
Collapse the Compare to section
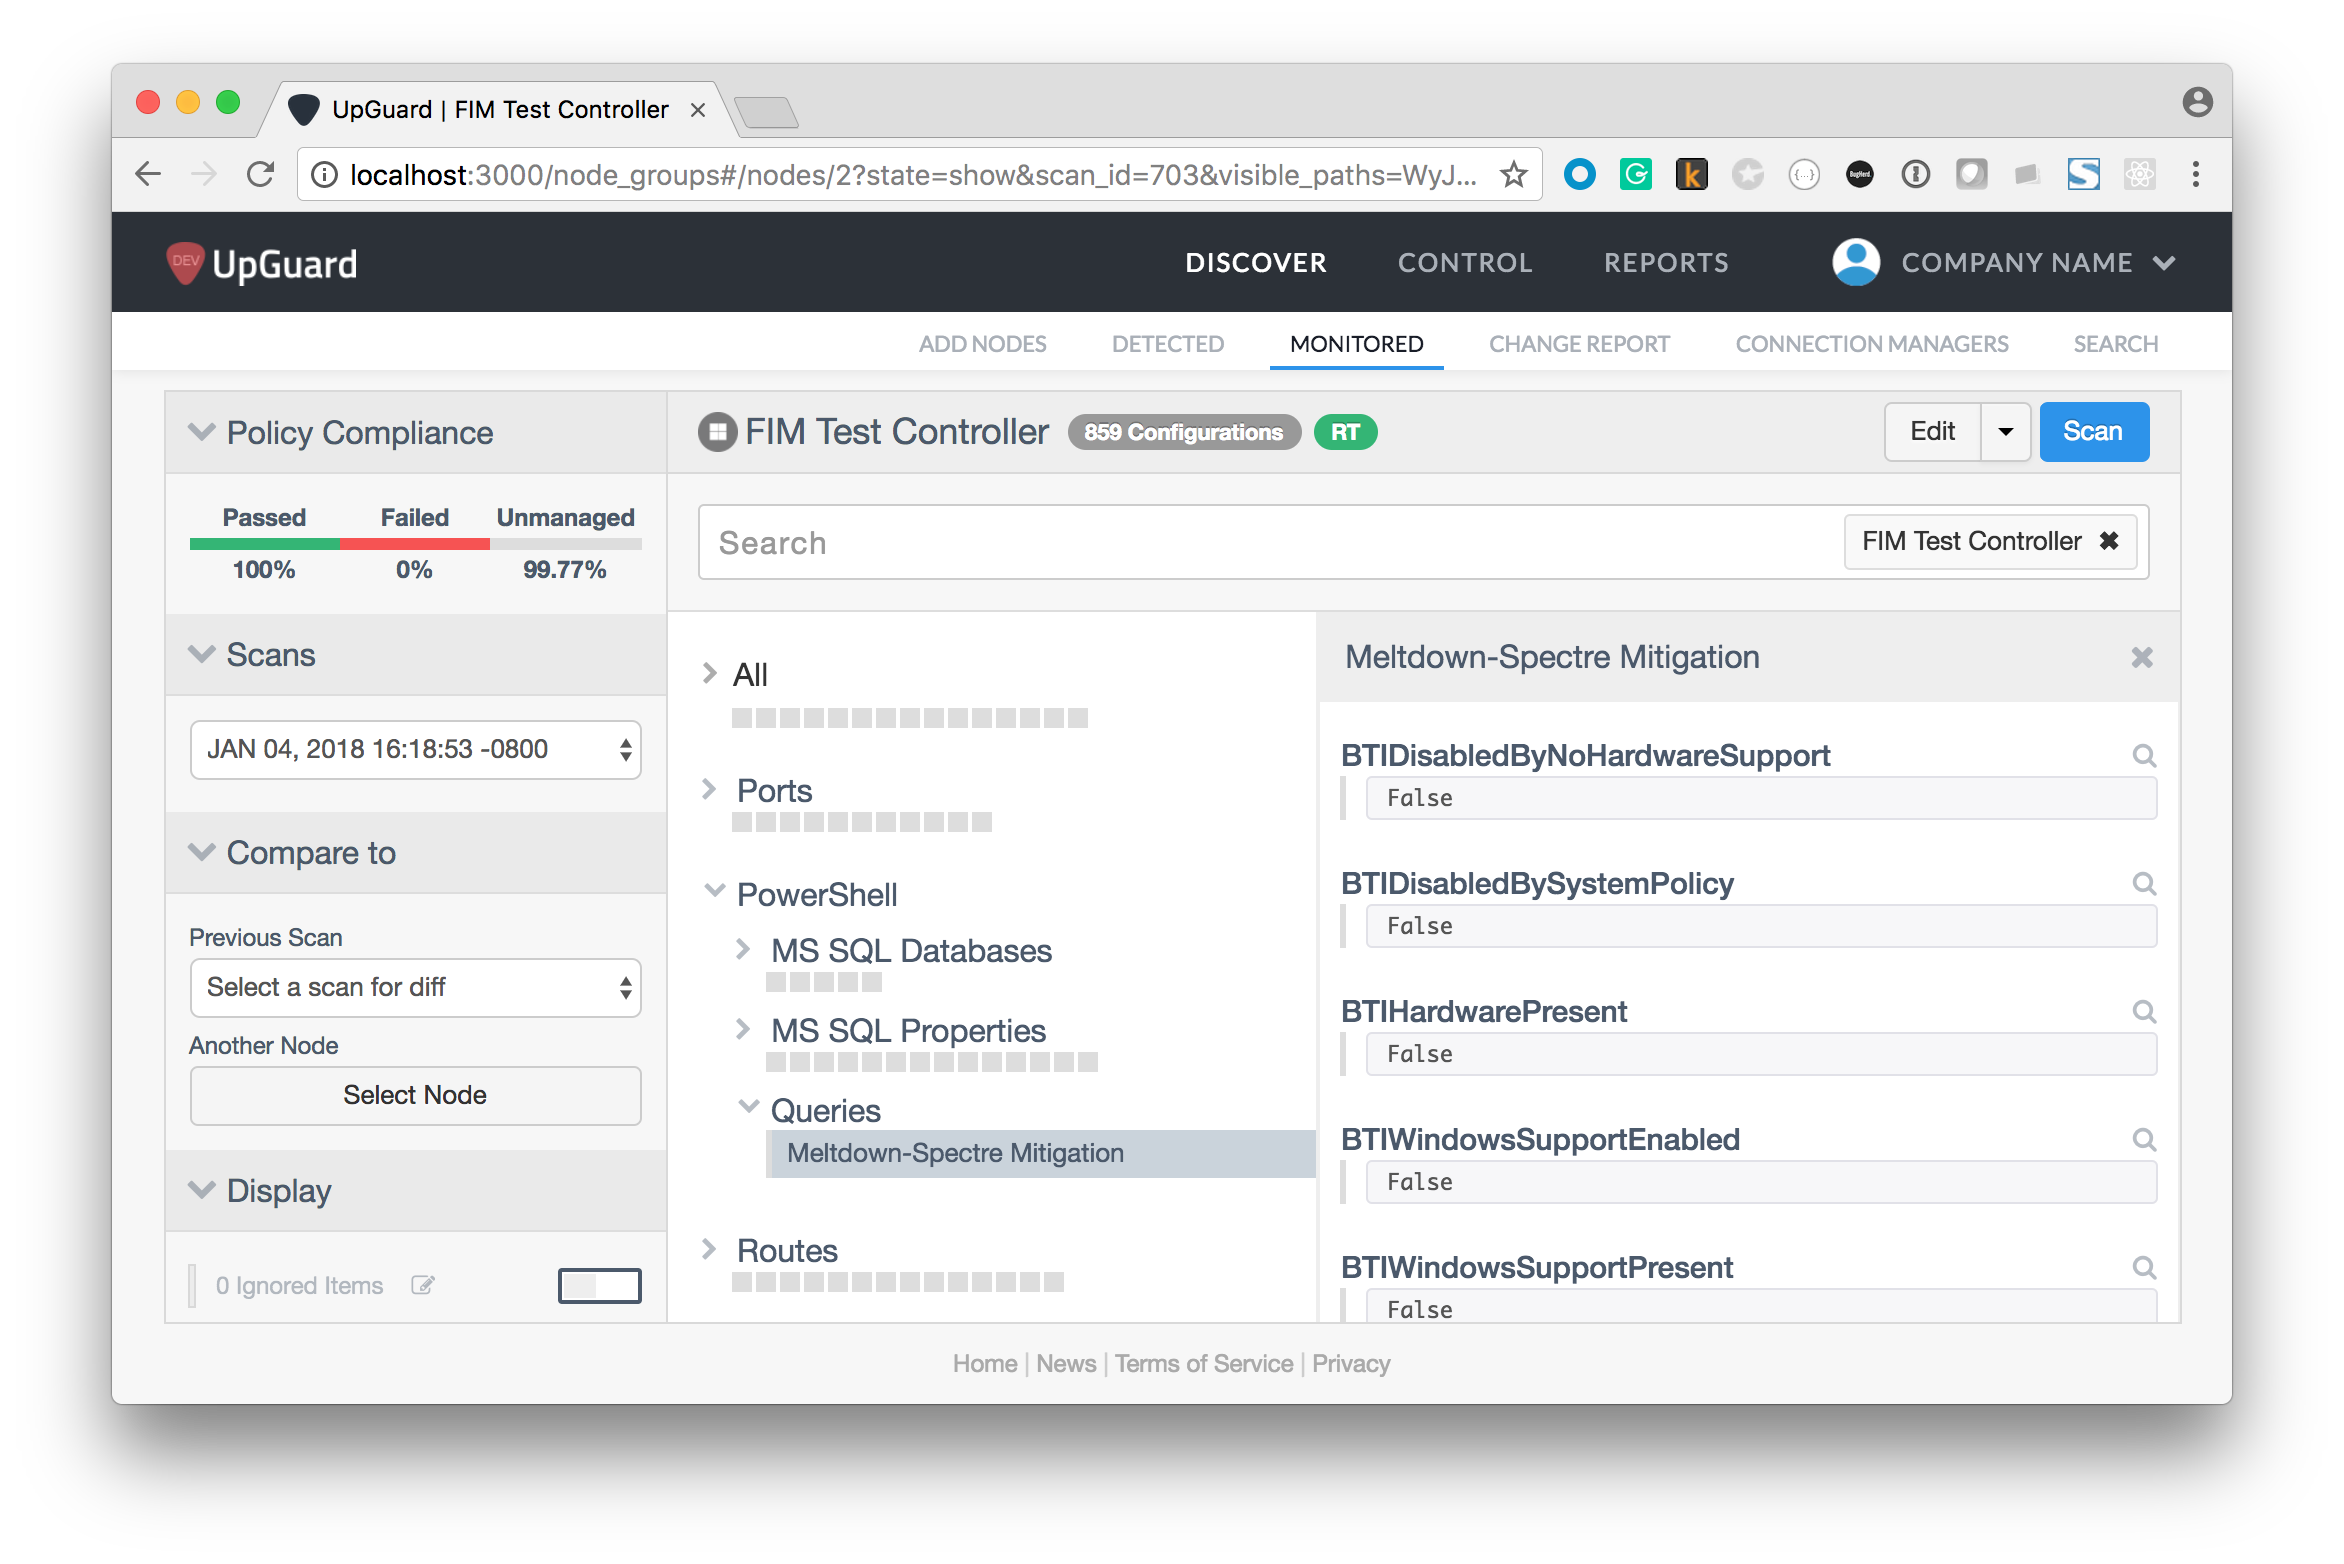(202, 852)
